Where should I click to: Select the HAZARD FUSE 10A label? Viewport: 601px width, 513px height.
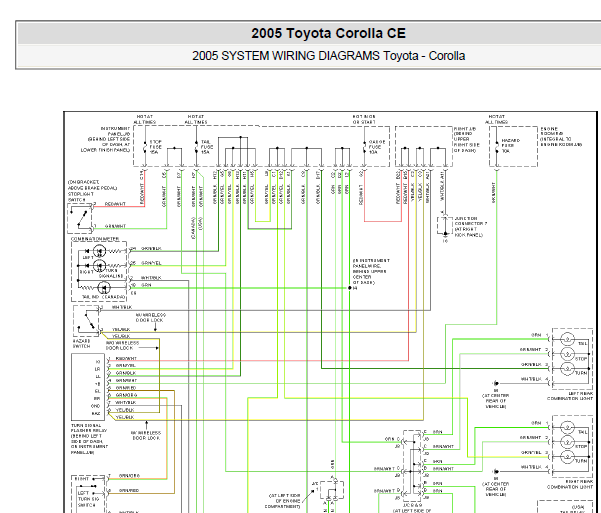pyautogui.click(x=510, y=146)
